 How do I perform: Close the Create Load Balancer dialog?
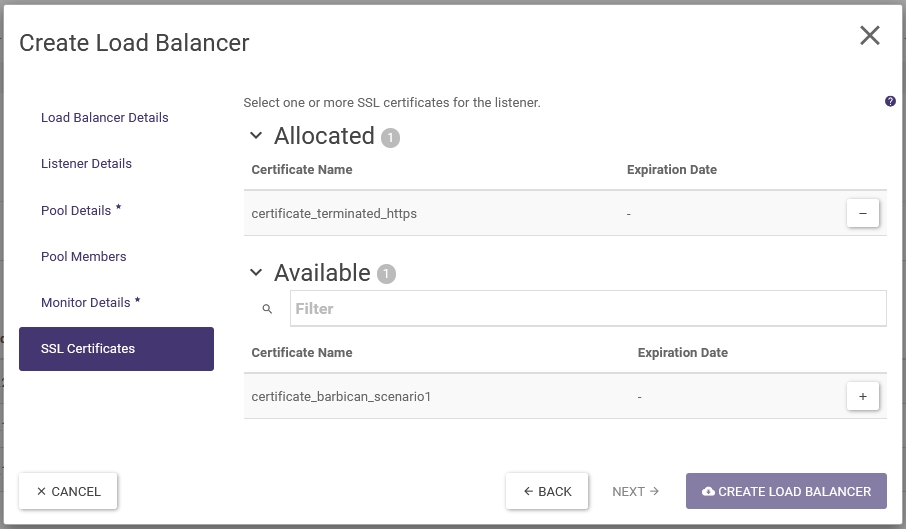click(x=869, y=36)
